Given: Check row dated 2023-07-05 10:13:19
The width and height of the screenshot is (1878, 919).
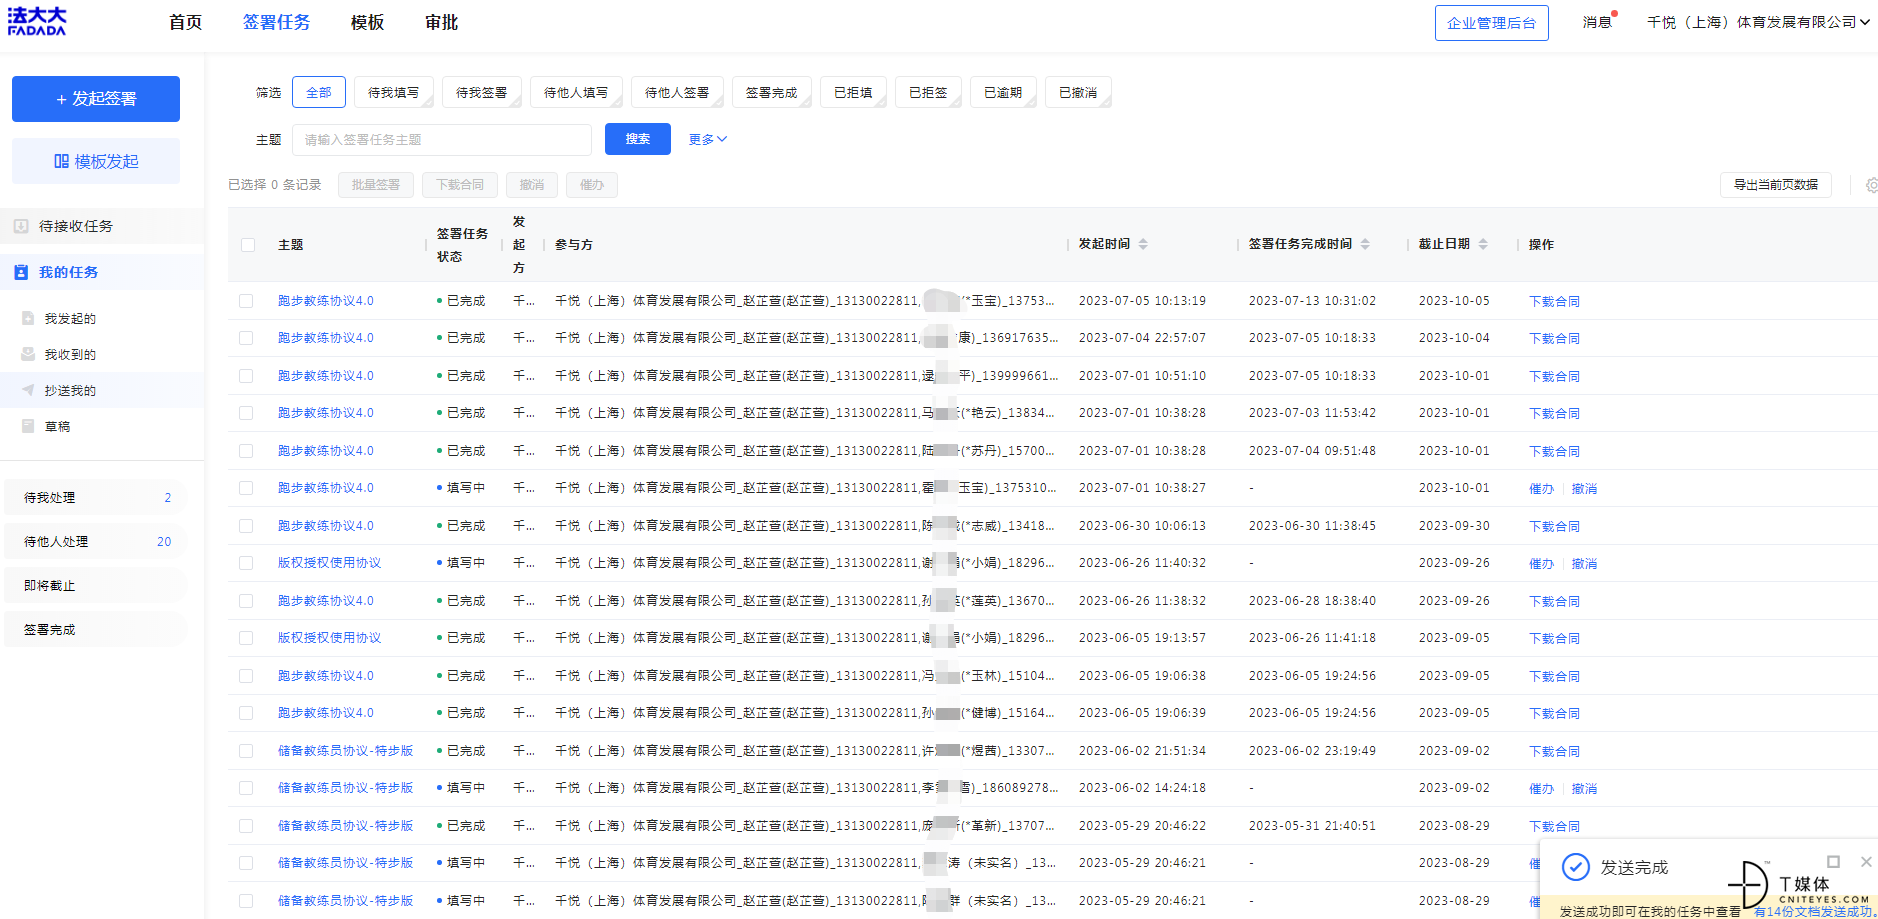Looking at the screenshot, I should (x=246, y=301).
